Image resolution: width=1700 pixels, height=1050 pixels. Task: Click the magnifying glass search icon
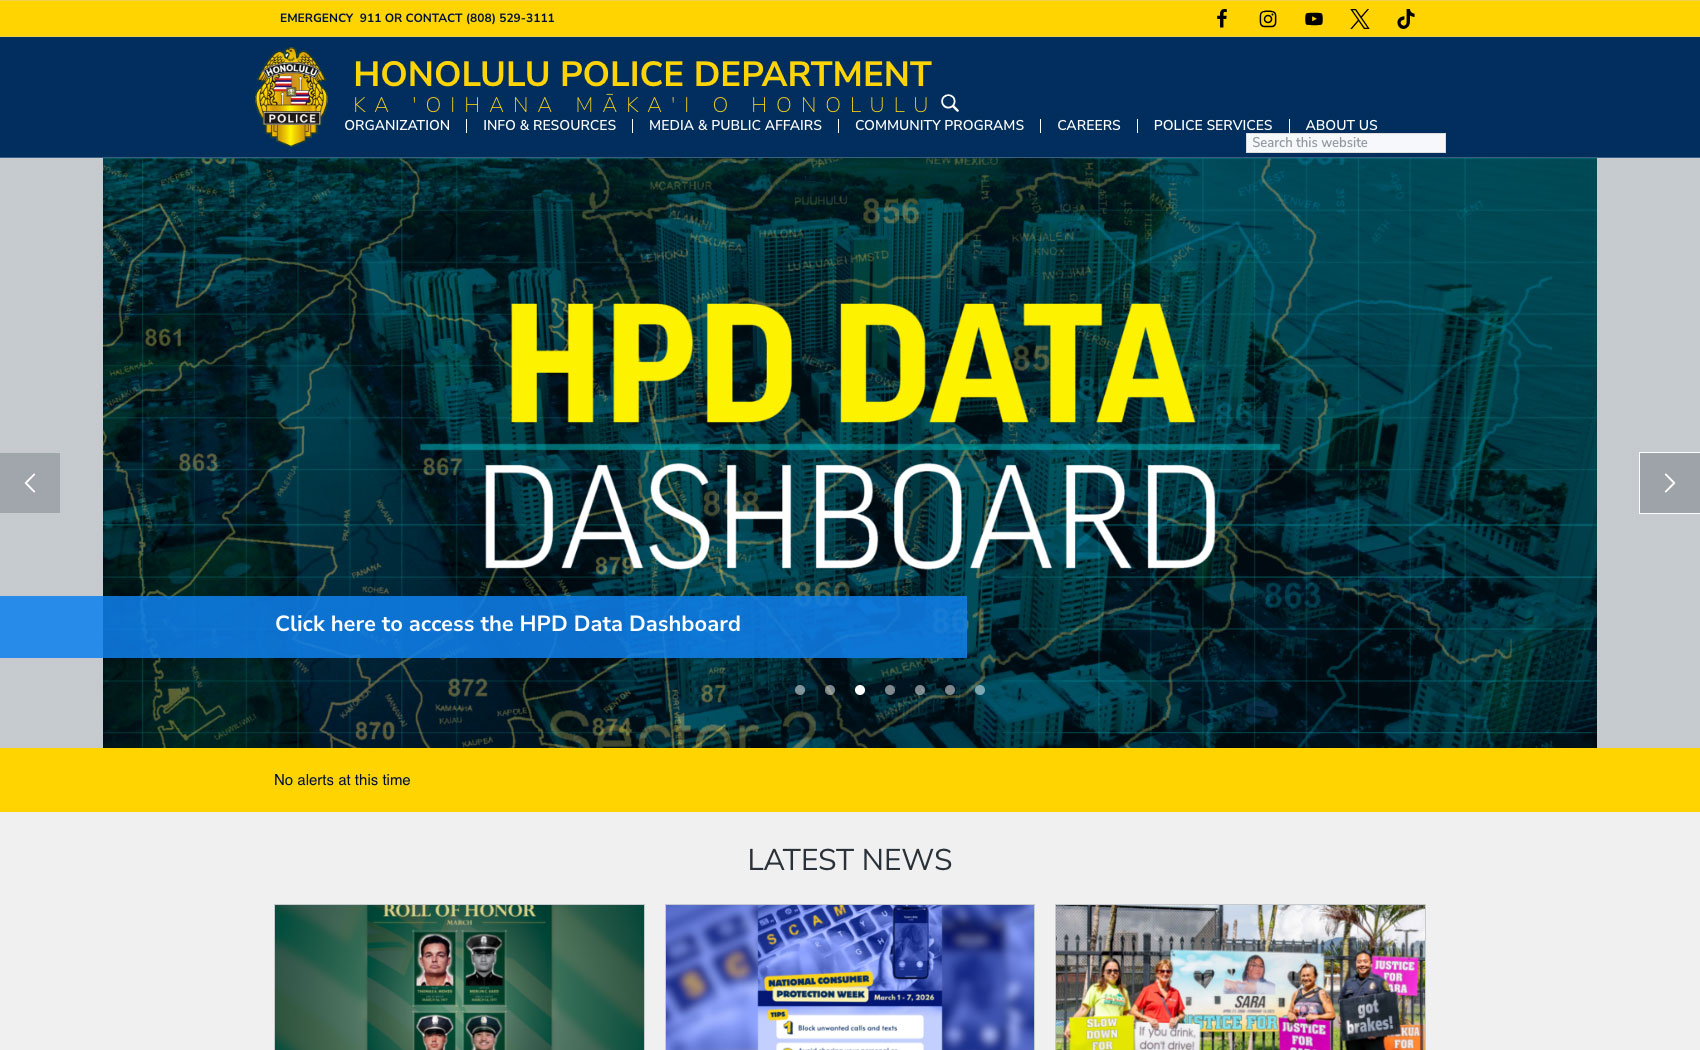pyautogui.click(x=950, y=103)
